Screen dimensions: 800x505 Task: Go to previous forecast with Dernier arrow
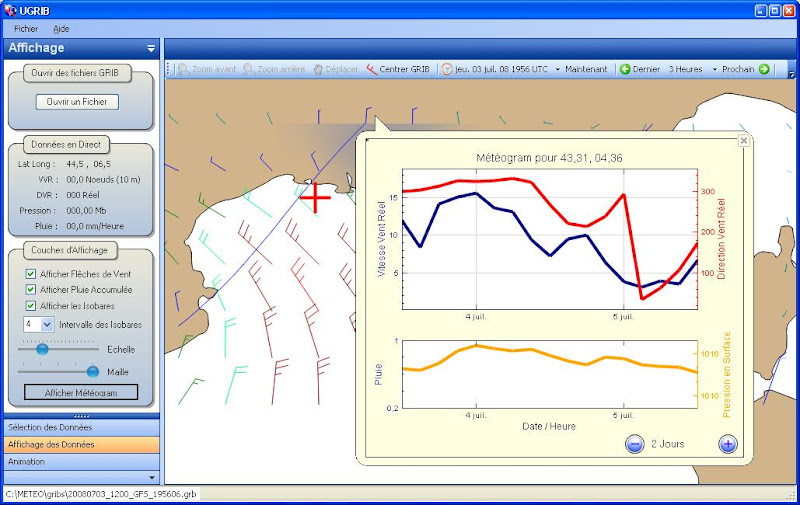point(625,70)
